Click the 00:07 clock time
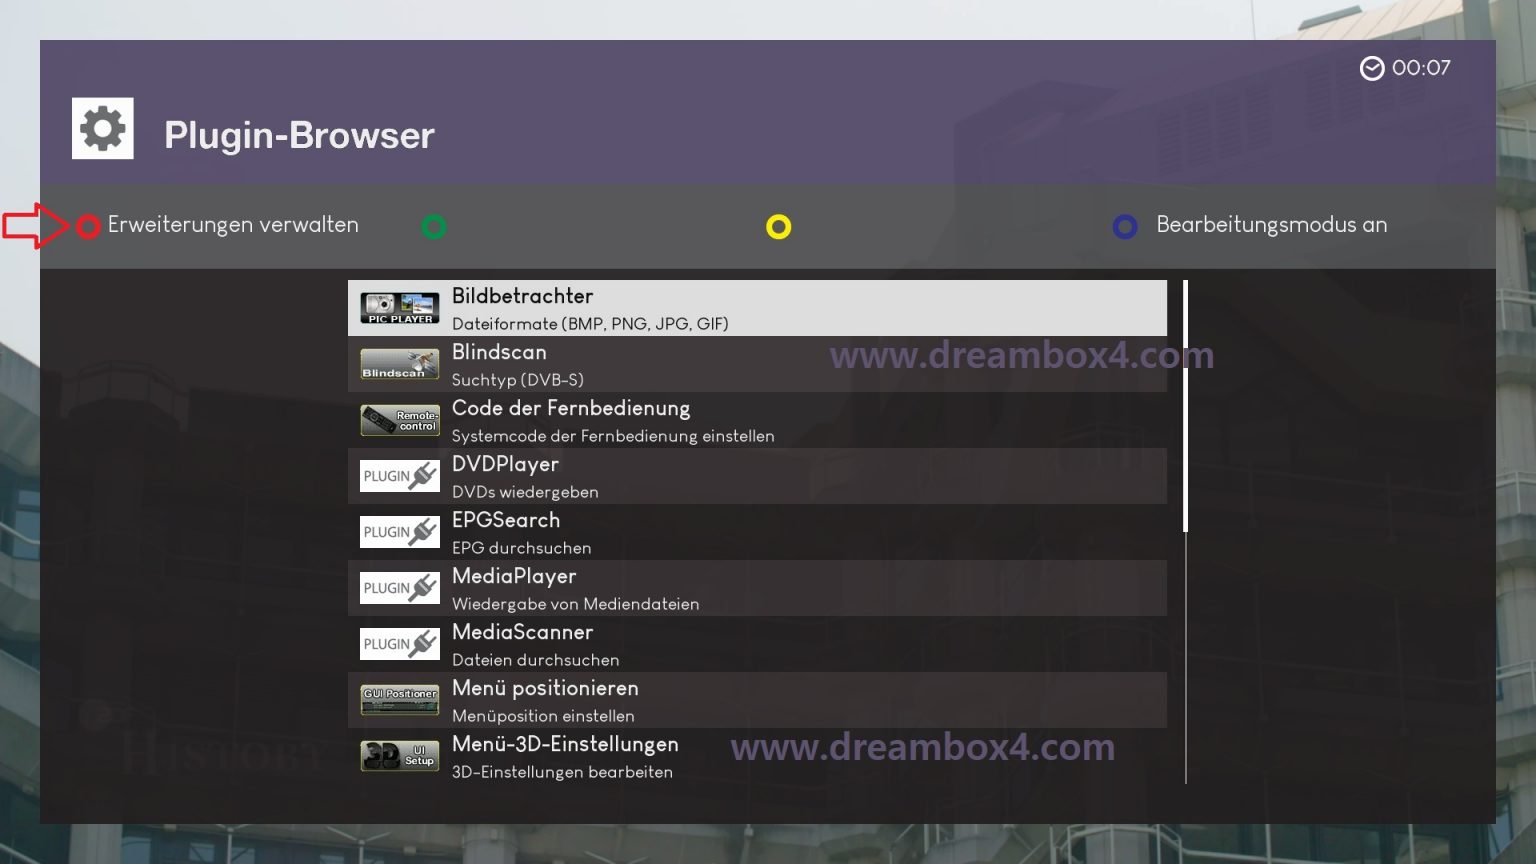This screenshot has width=1536, height=864. (1421, 68)
